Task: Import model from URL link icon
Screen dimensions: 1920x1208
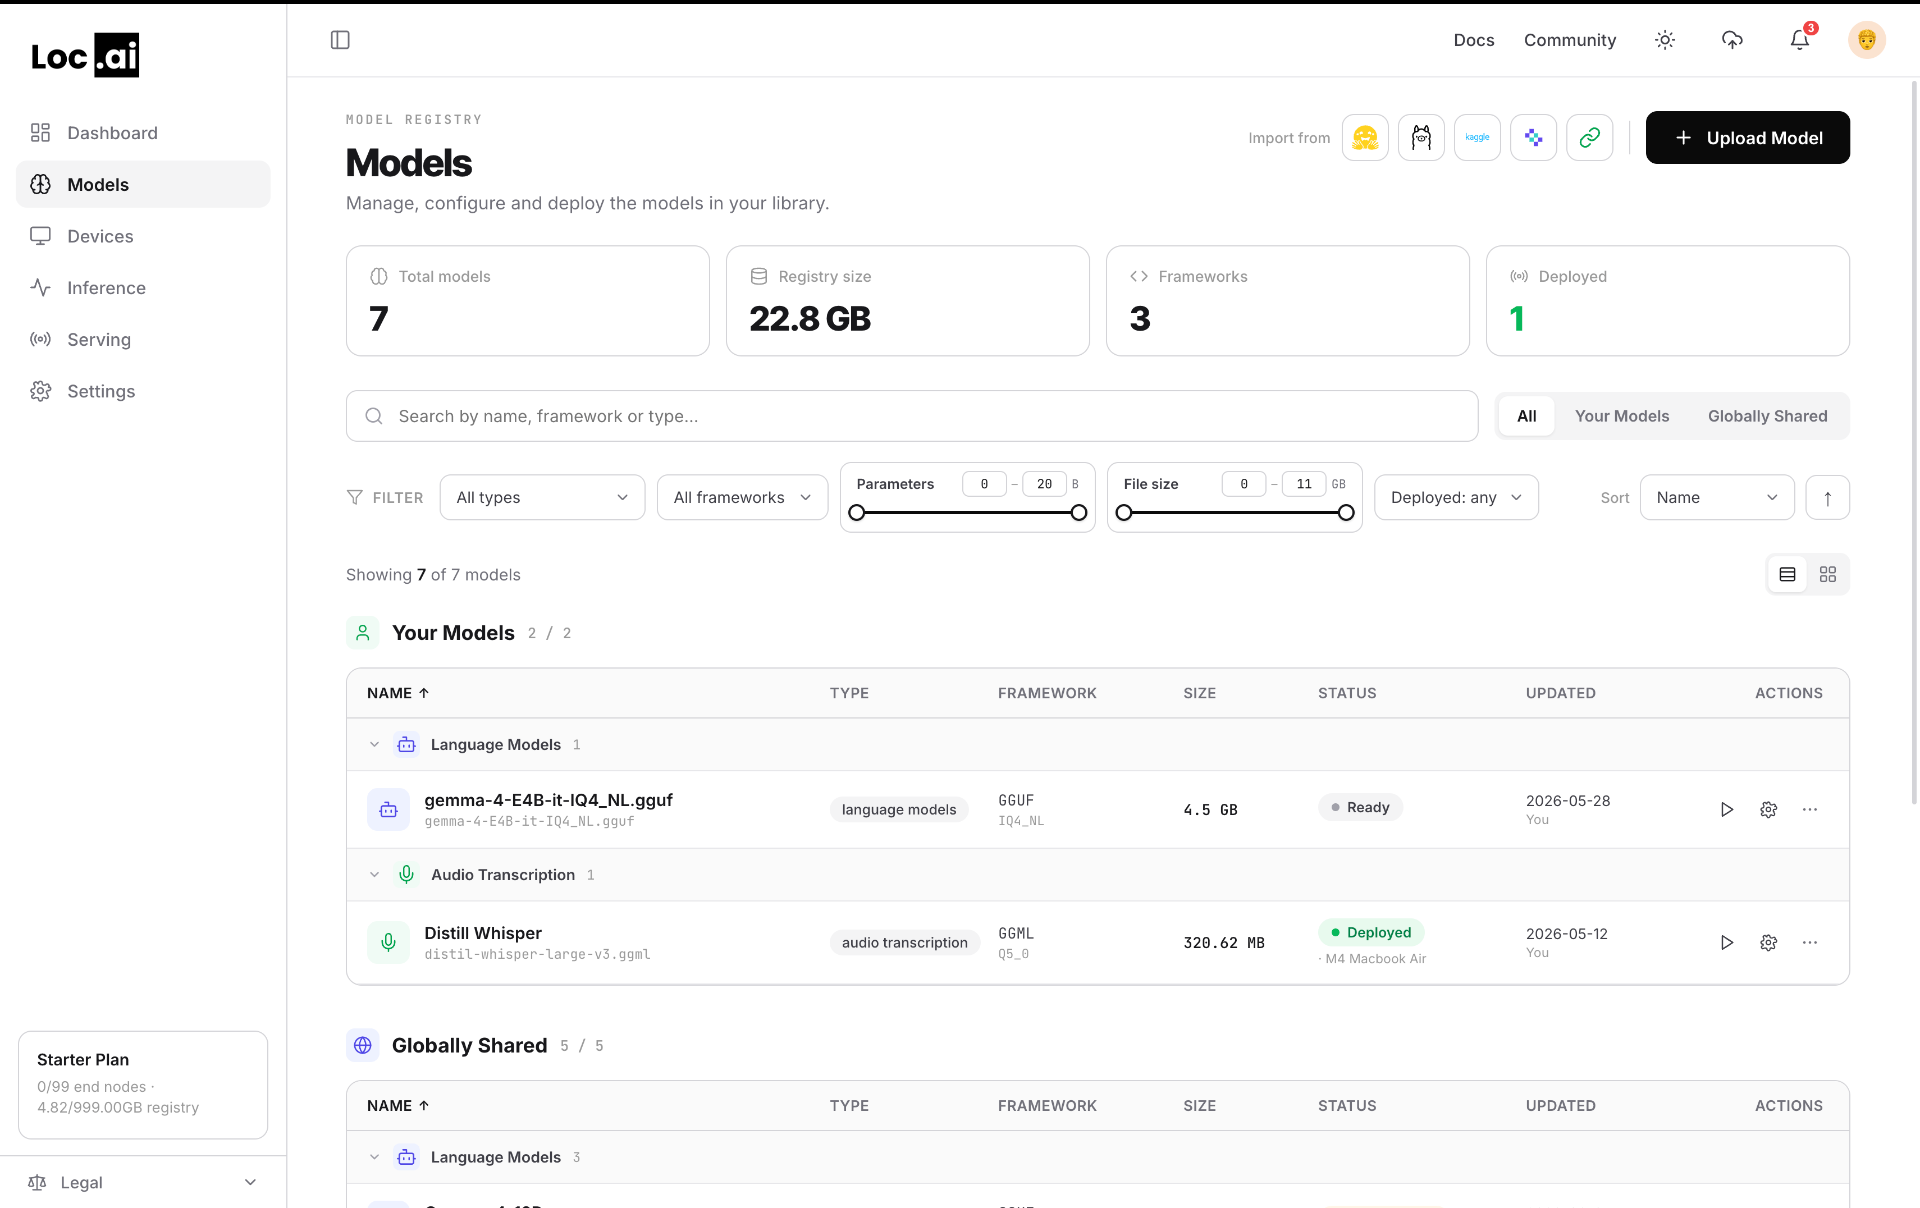Action: 1589,138
